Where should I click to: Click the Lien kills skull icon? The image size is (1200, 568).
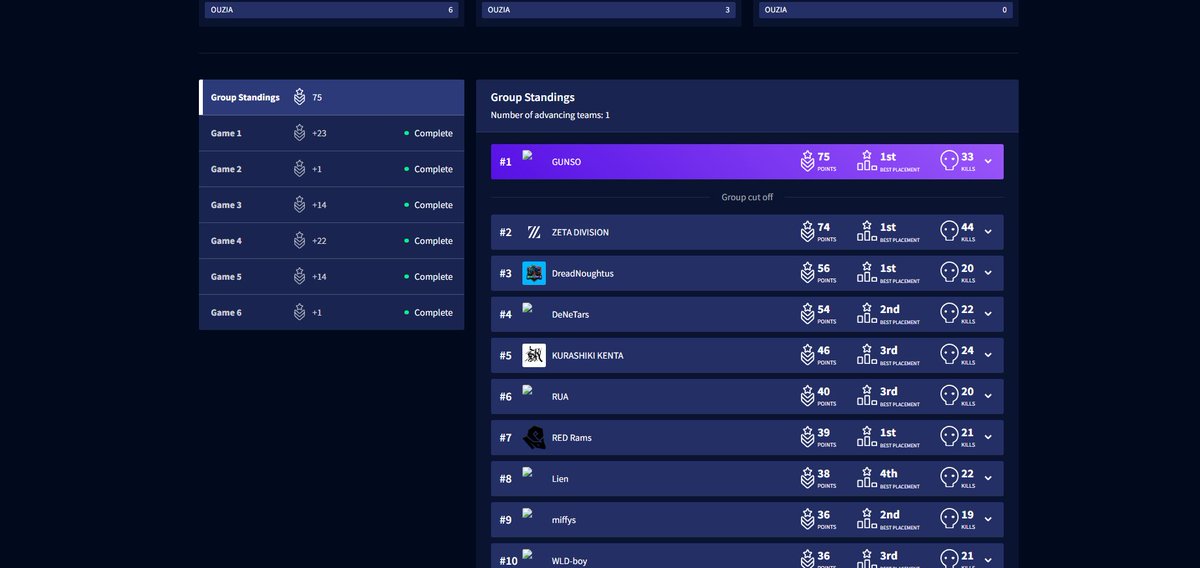tap(949, 478)
